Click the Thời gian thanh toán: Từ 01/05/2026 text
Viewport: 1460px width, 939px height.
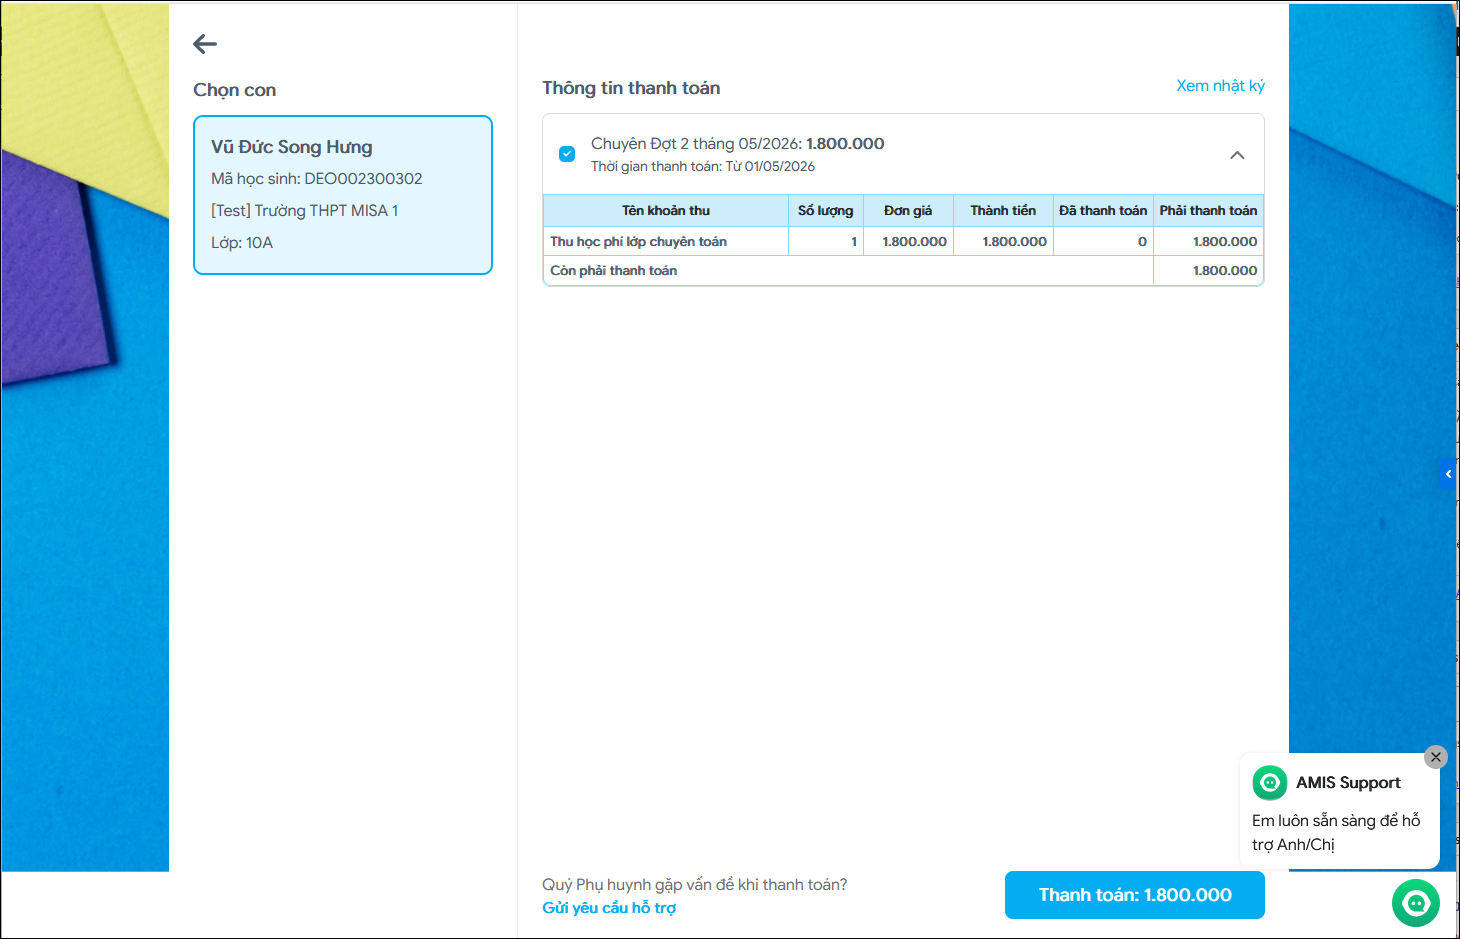(x=703, y=167)
